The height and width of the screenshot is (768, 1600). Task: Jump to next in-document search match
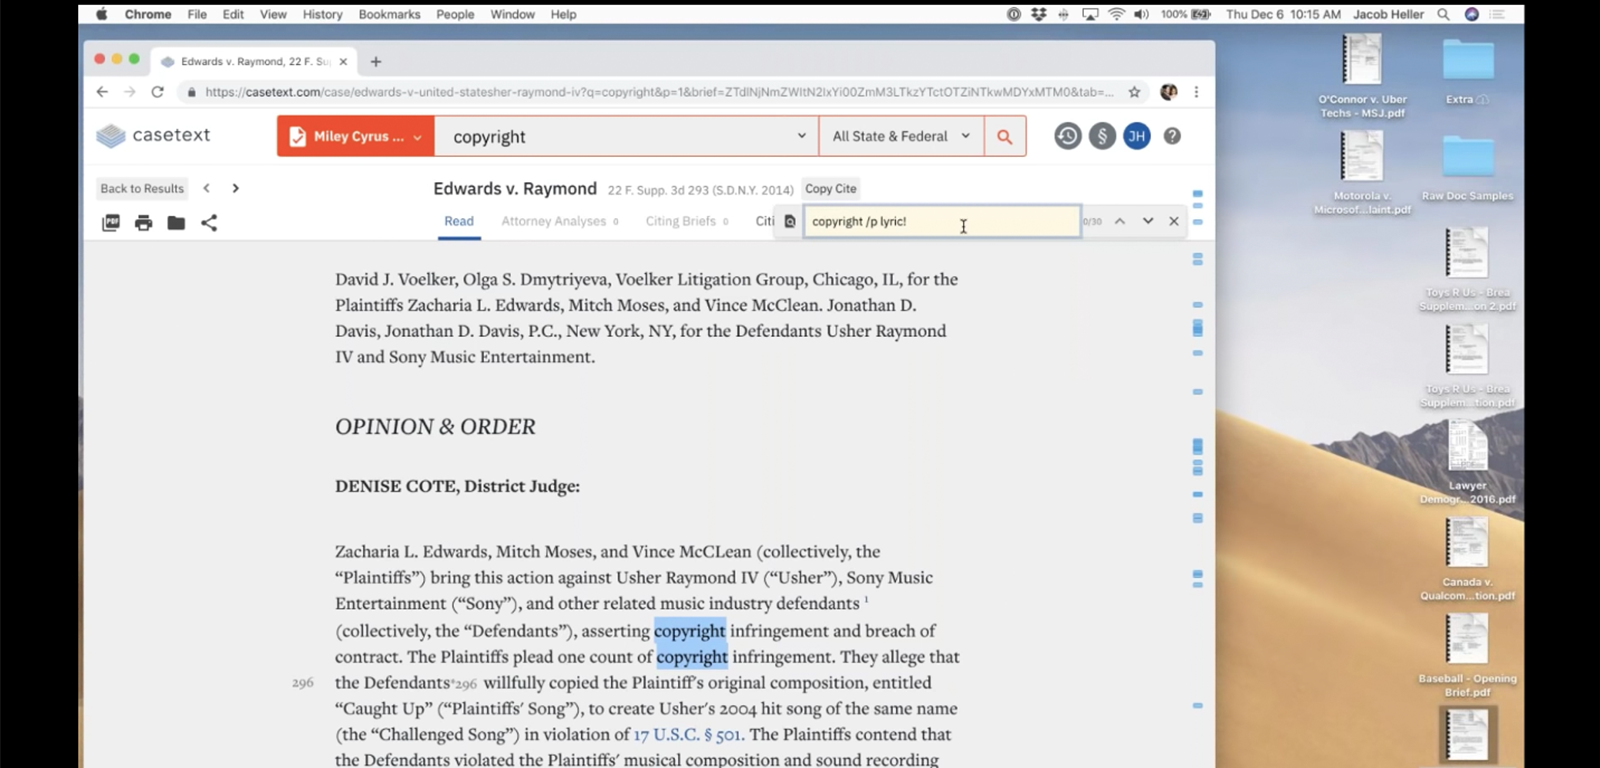tap(1148, 221)
